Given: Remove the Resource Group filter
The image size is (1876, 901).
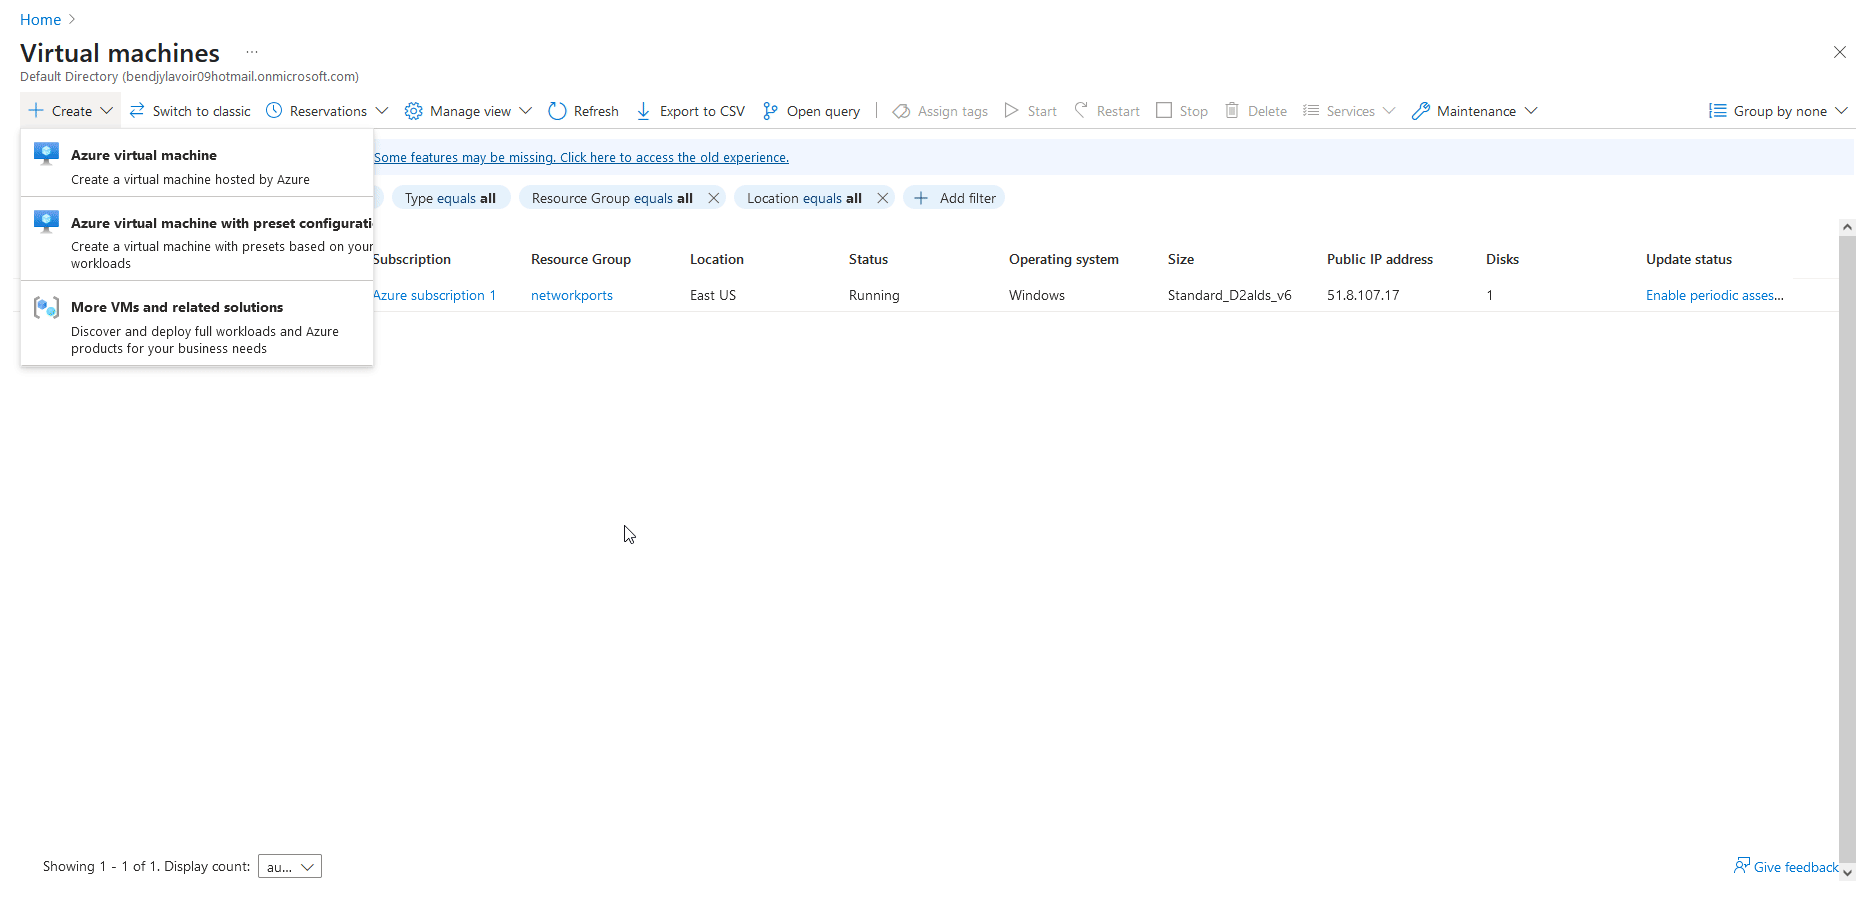Looking at the screenshot, I should coord(714,198).
